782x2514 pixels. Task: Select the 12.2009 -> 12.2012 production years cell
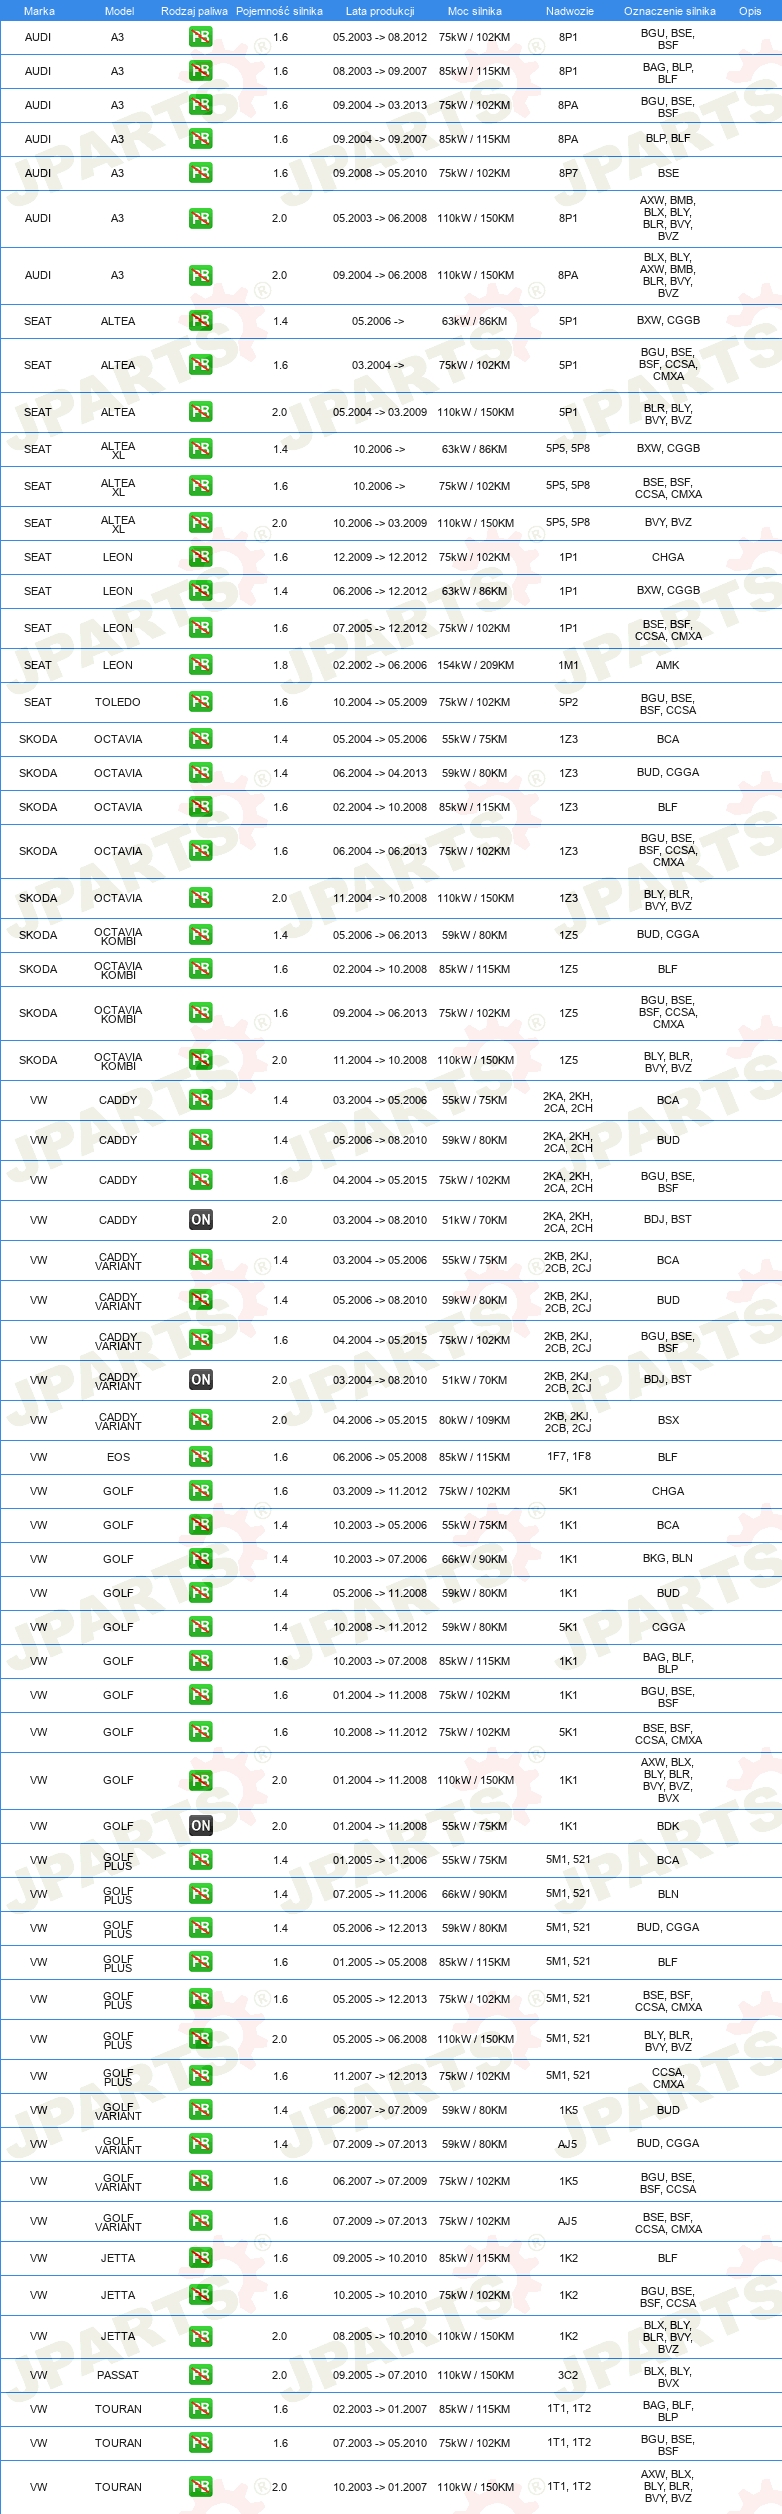[380, 557]
